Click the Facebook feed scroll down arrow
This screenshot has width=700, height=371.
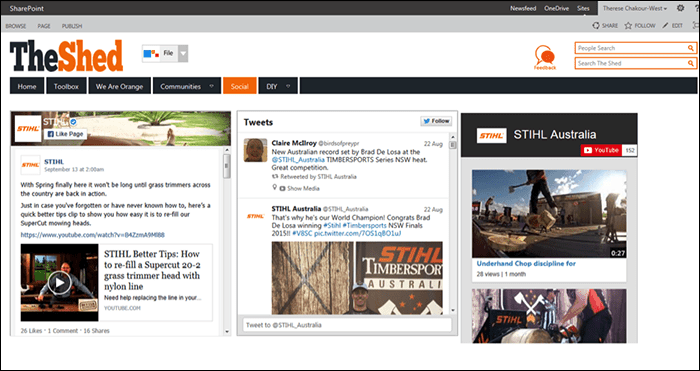click(227, 332)
